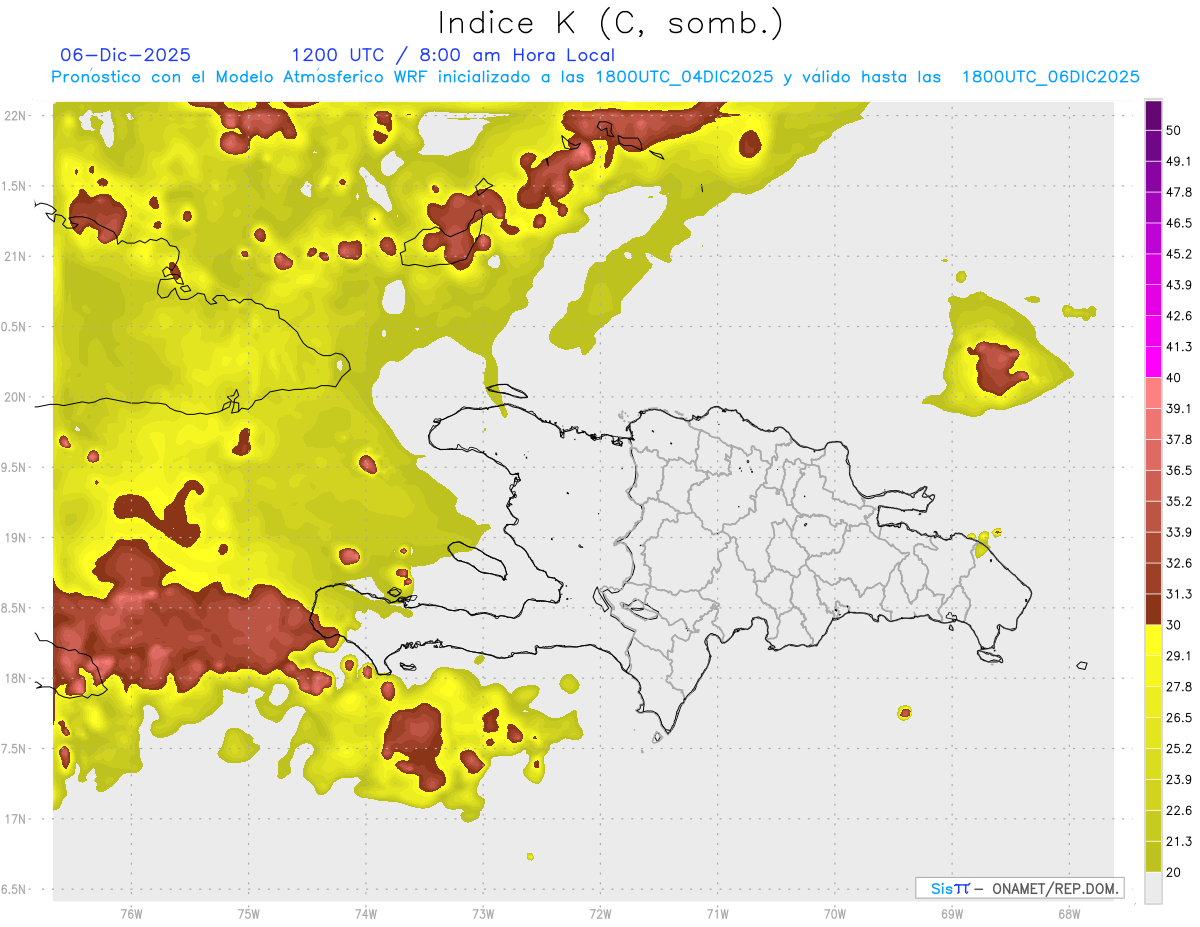Click the '17N' latitude axis label
The height and width of the screenshot is (927, 1200).
[x=17, y=819]
